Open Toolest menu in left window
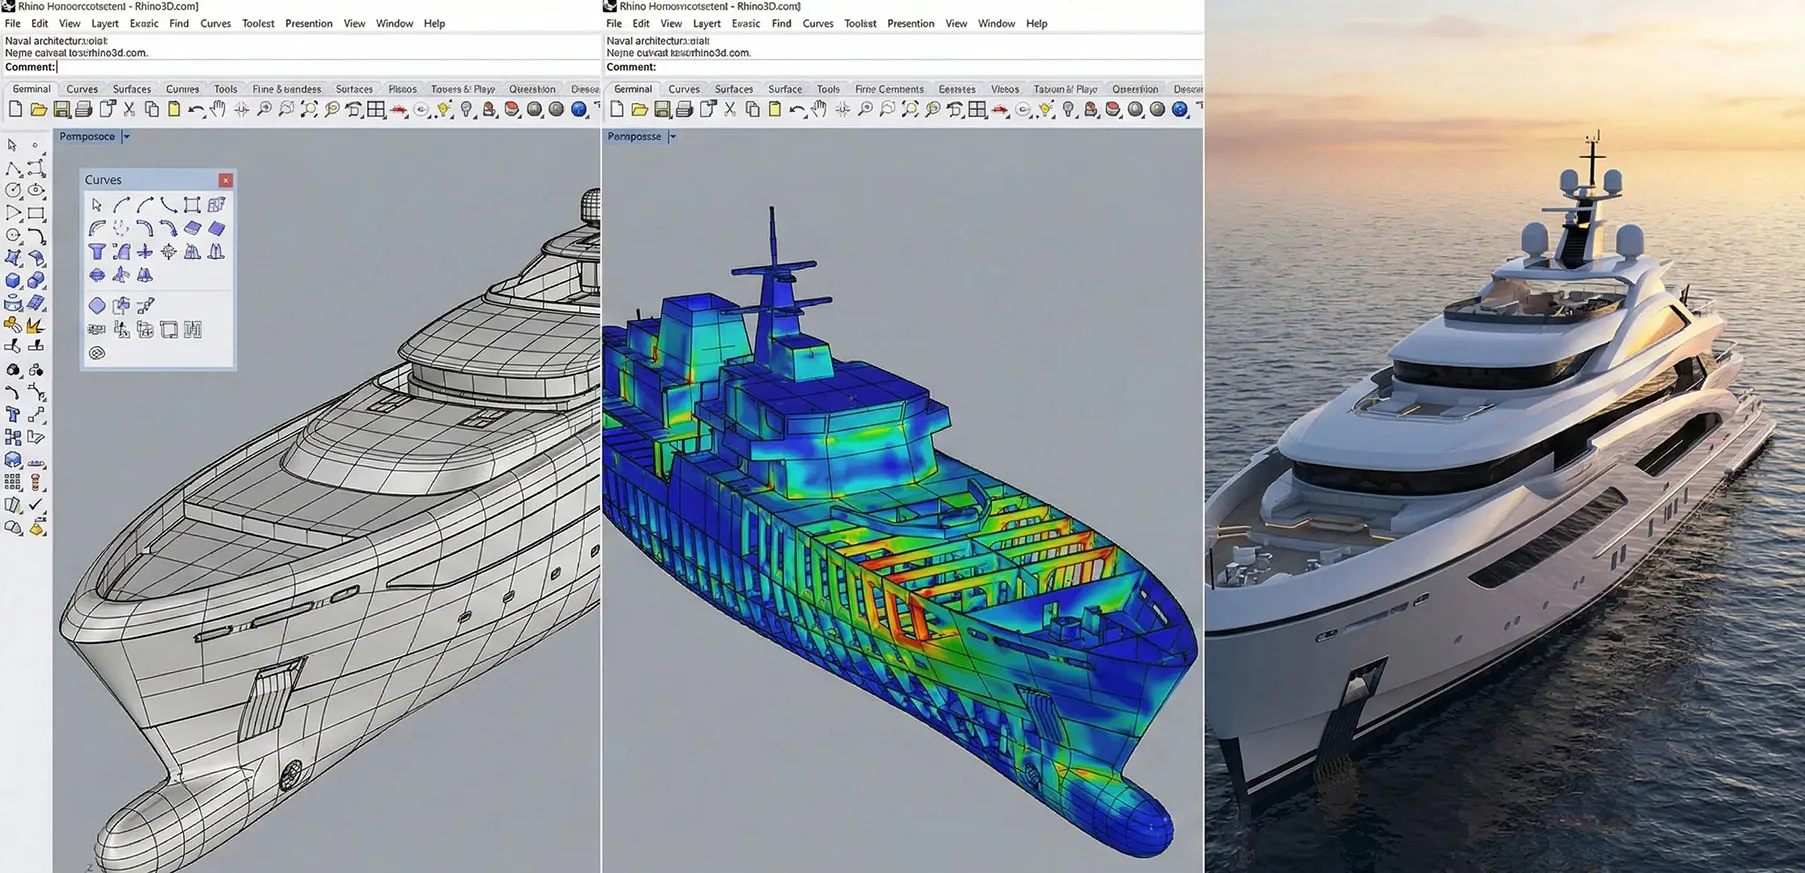1805x873 pixels. (258, 23)
